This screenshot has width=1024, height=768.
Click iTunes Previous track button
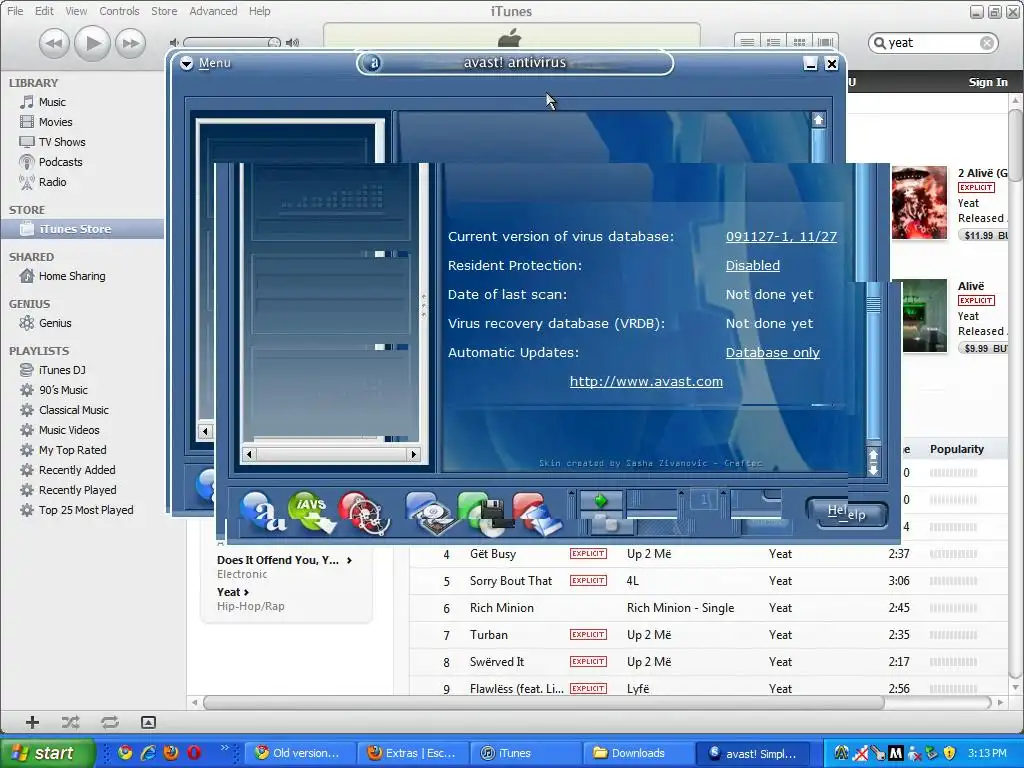click(54, 44)
